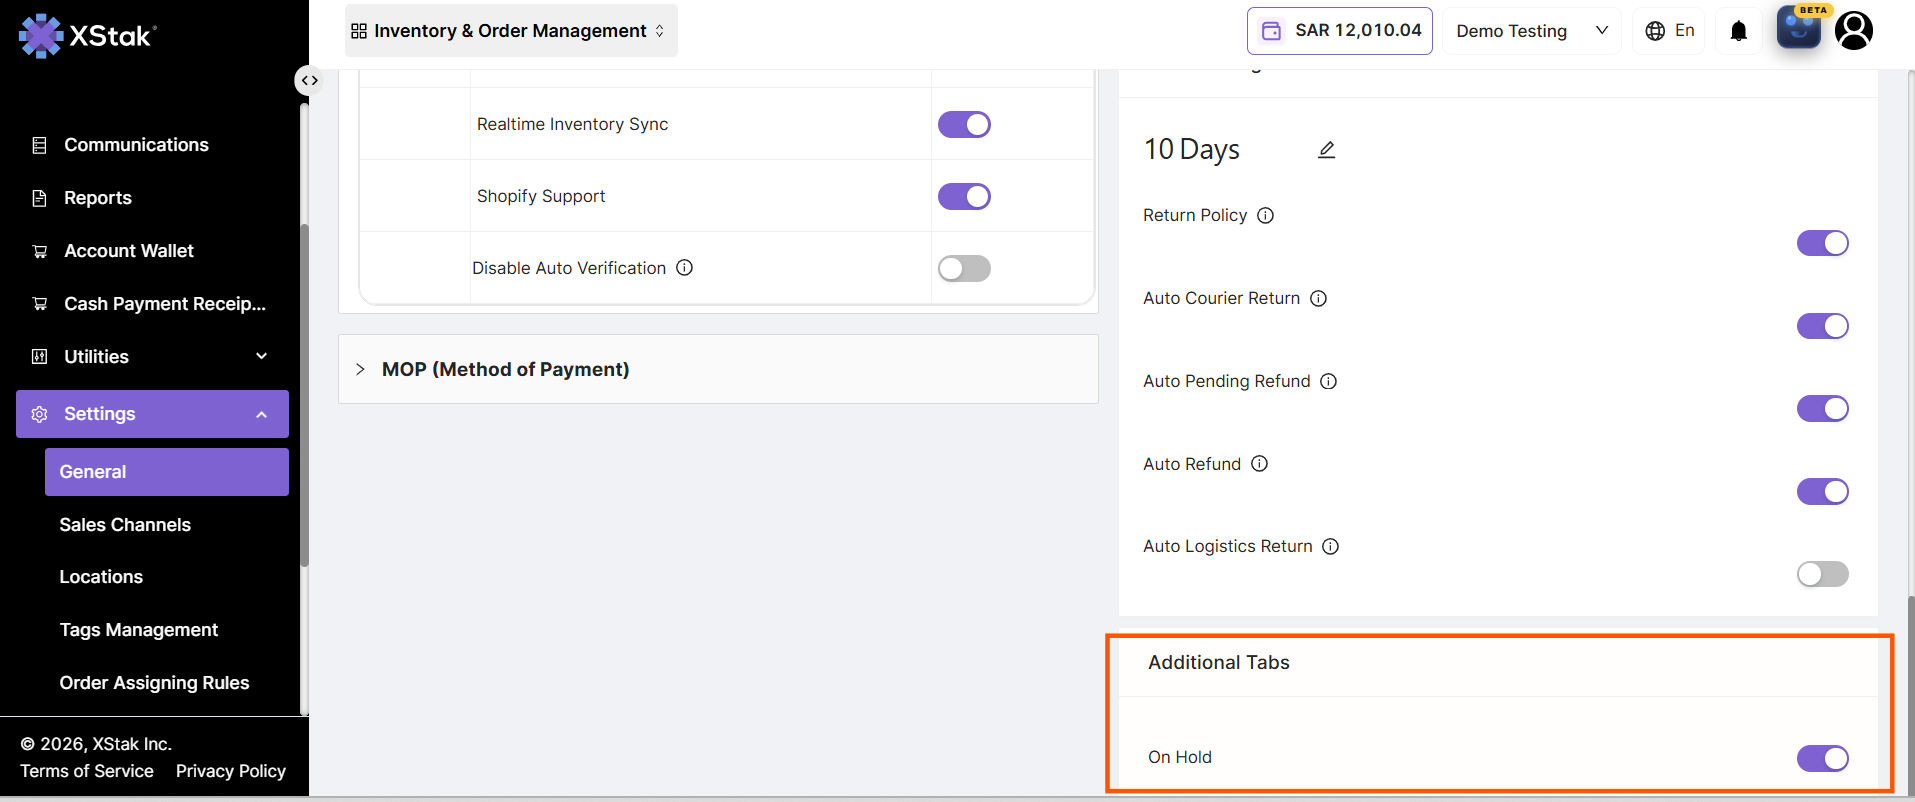Screen dimensions: 1915x802
Task: Click the Shopify Support label
Action: pyautogui.click(x=541, y=196)
